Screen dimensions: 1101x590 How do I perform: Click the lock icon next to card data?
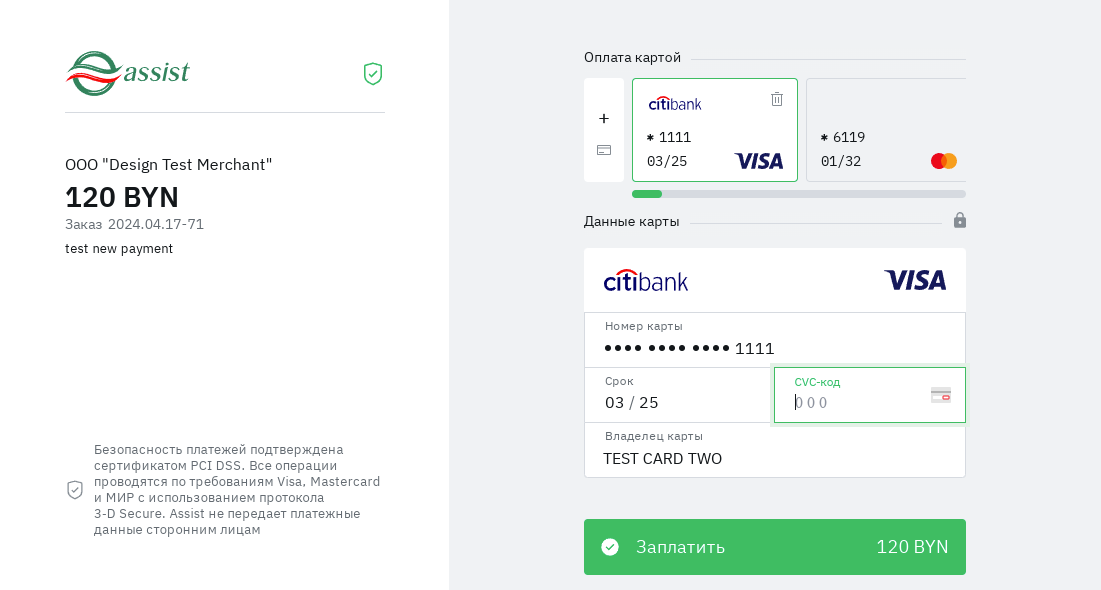[x=960, y=220]
